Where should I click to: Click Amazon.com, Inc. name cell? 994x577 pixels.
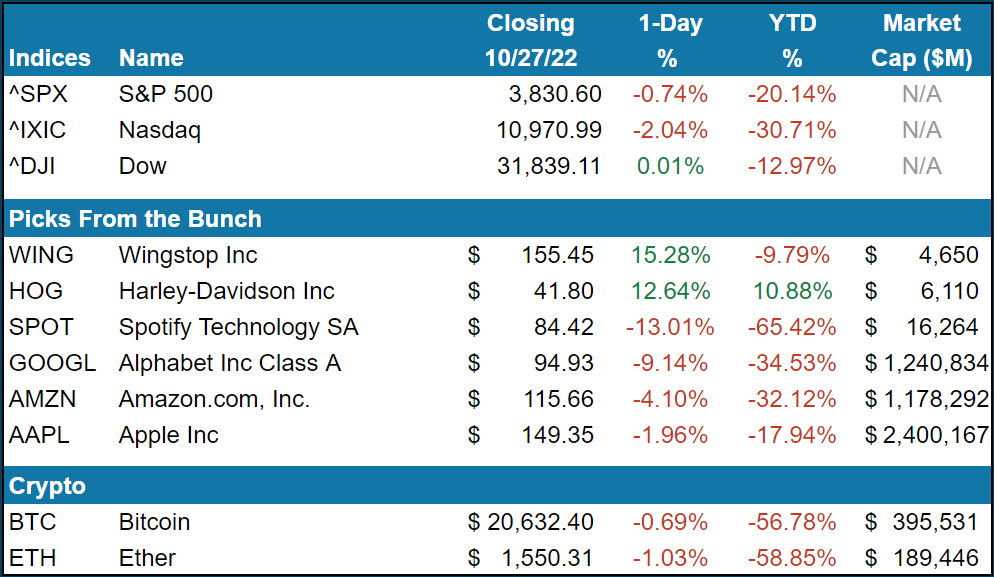pos(214,399)
